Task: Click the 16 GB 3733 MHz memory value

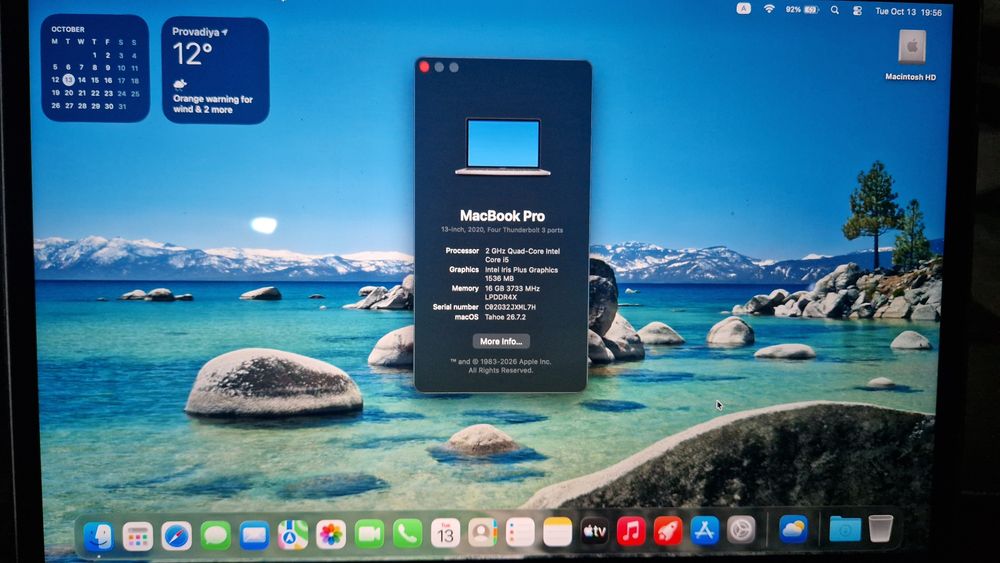Action: 512,293
